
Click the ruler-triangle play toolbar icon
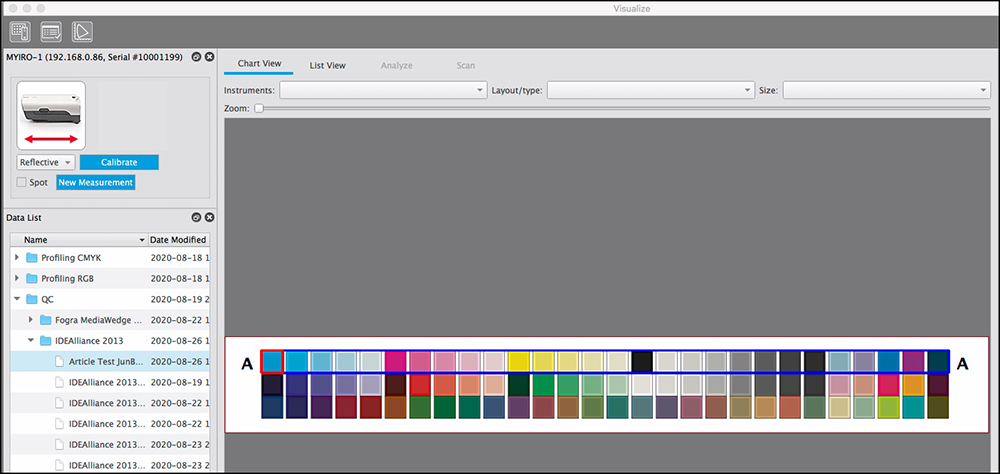coord(82,32)
